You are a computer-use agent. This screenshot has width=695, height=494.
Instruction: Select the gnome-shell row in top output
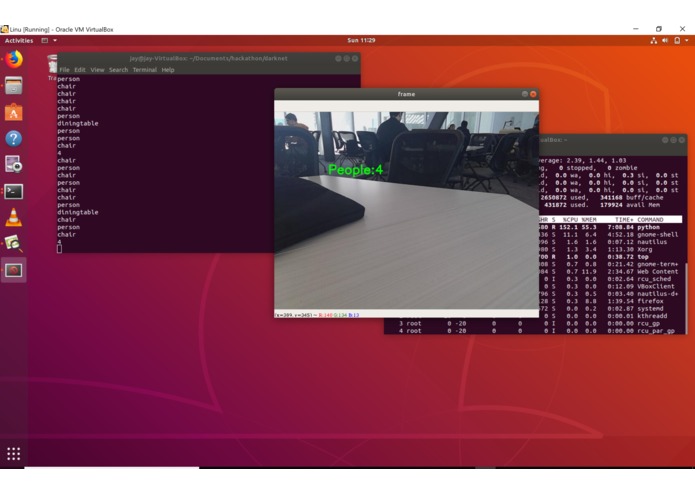tap(610, 234)
